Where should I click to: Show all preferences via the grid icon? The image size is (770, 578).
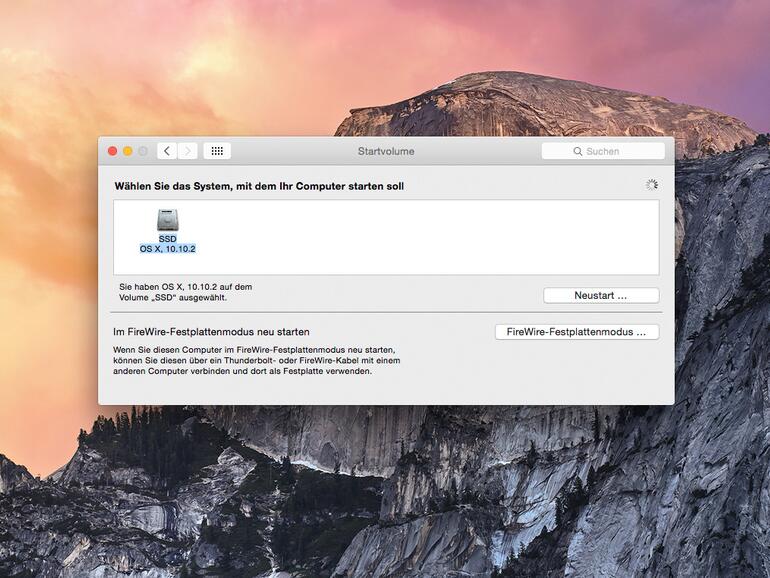click(x=217, y=151)
